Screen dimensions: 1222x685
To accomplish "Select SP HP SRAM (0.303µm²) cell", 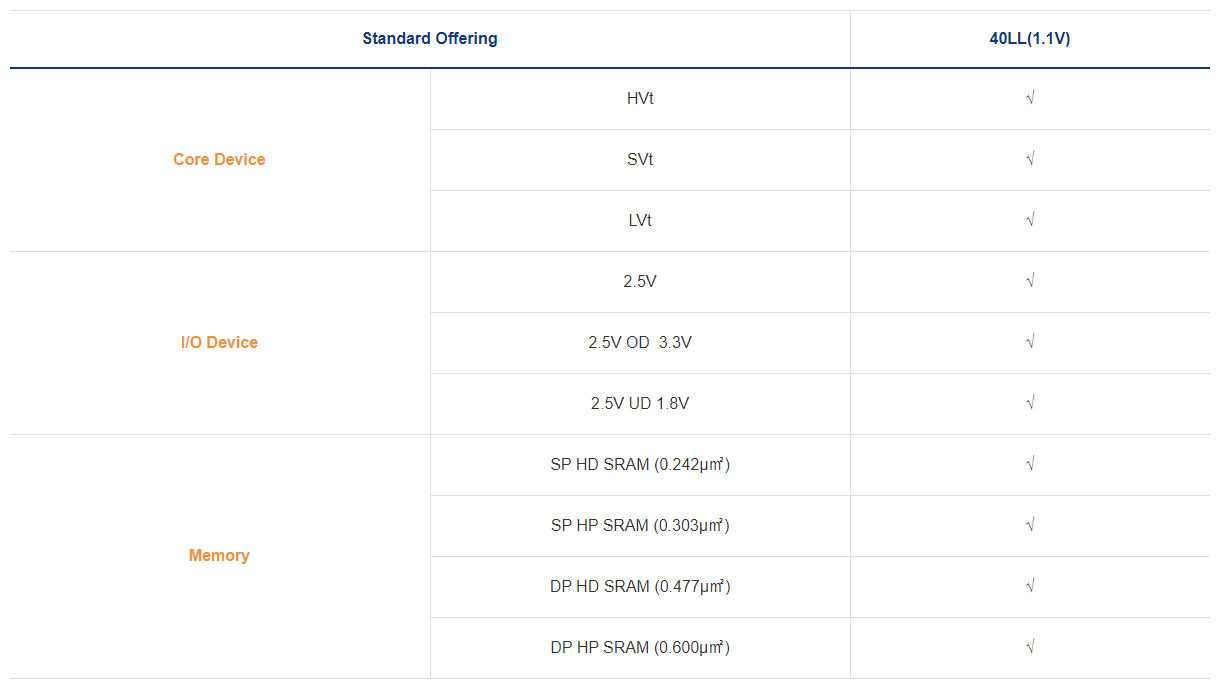I will point(640,526).
